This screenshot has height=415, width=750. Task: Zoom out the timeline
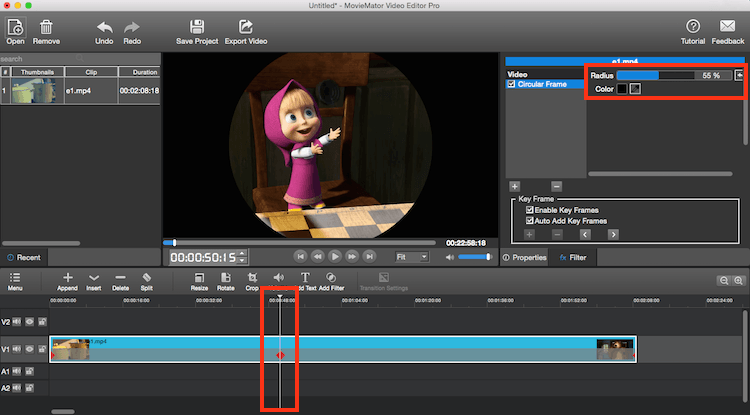[724, 281]
